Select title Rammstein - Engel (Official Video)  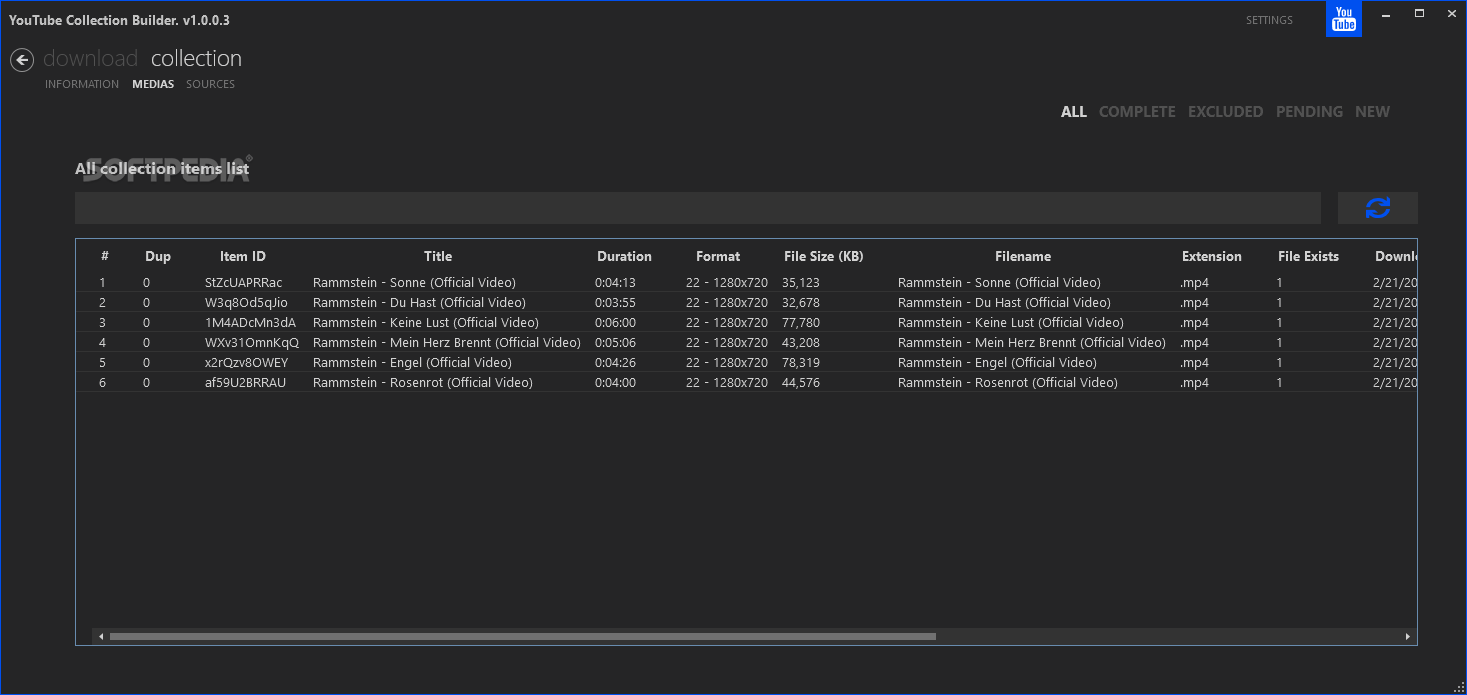(x=412, y=363)
